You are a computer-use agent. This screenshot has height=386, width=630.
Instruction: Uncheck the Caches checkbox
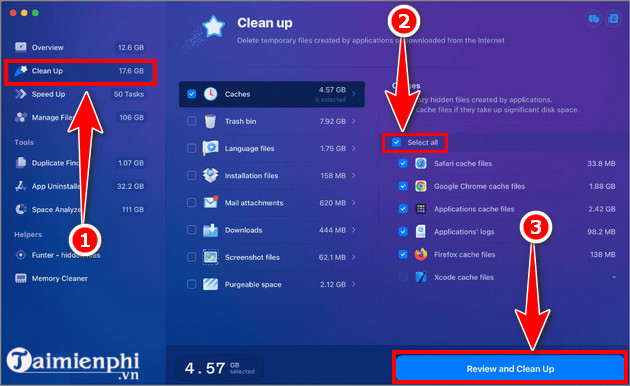192,94
